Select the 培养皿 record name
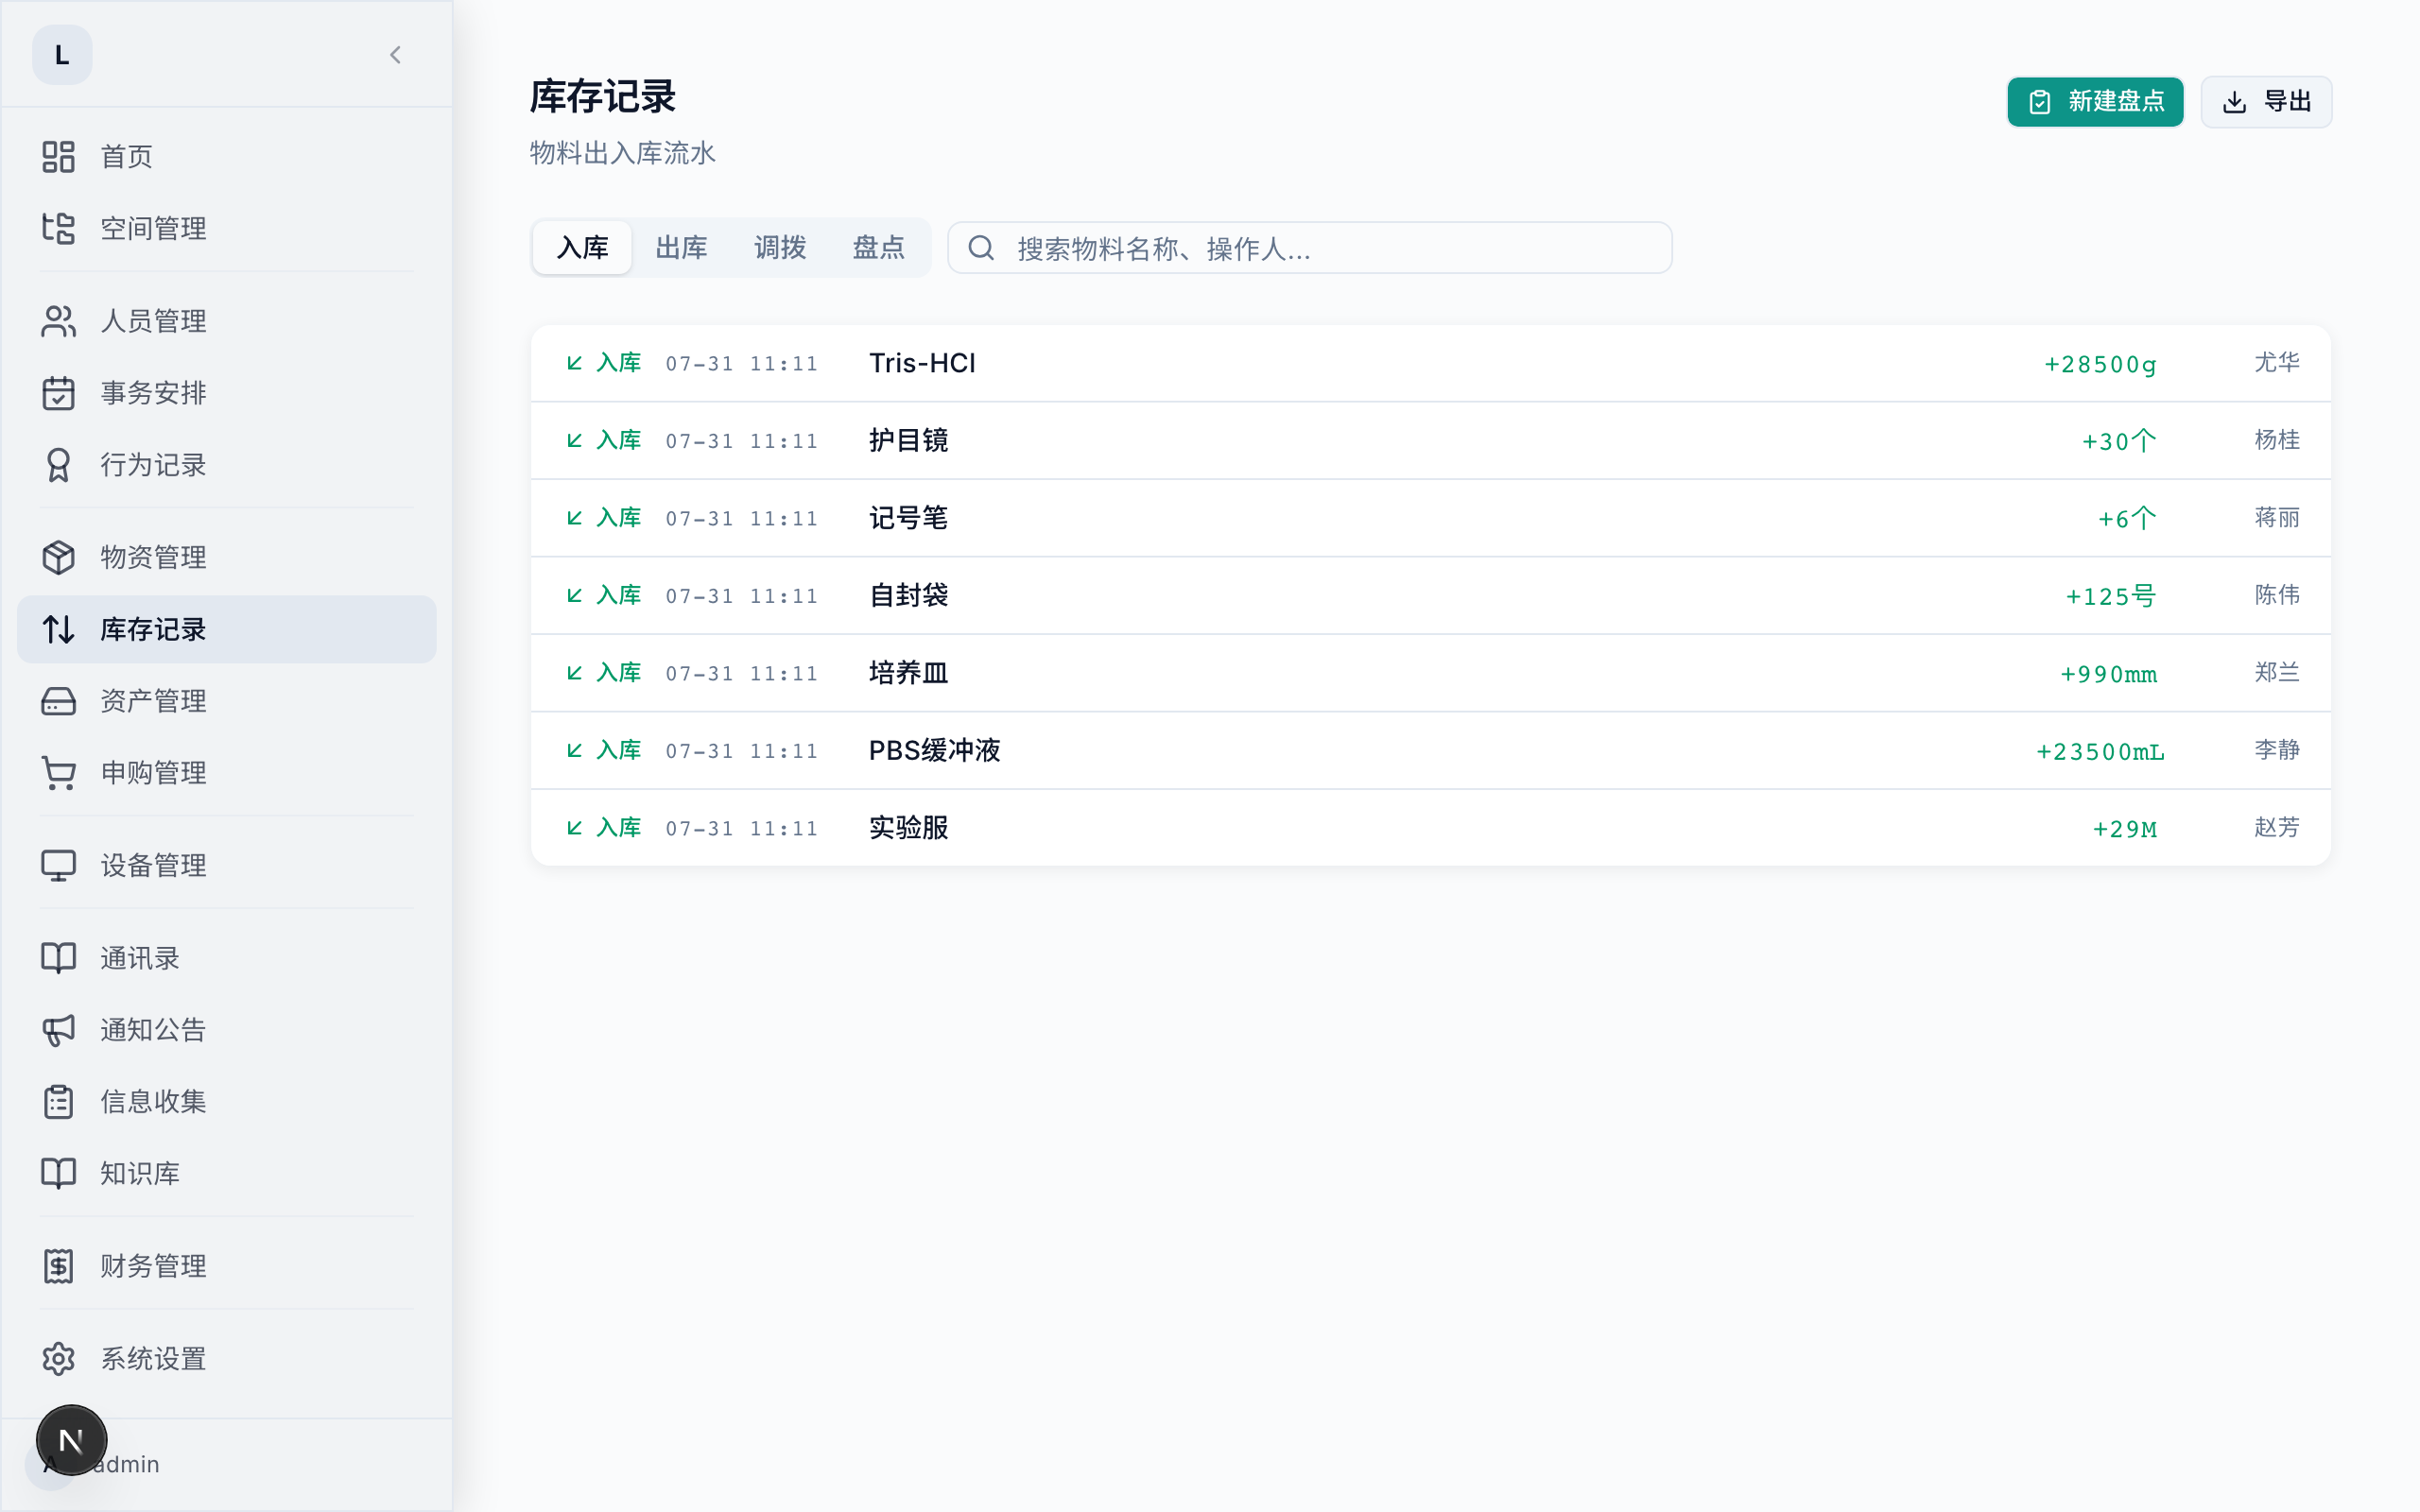Image resolution: width=2420 pixels, height=1512 pixels. click(x=908, y=673)
